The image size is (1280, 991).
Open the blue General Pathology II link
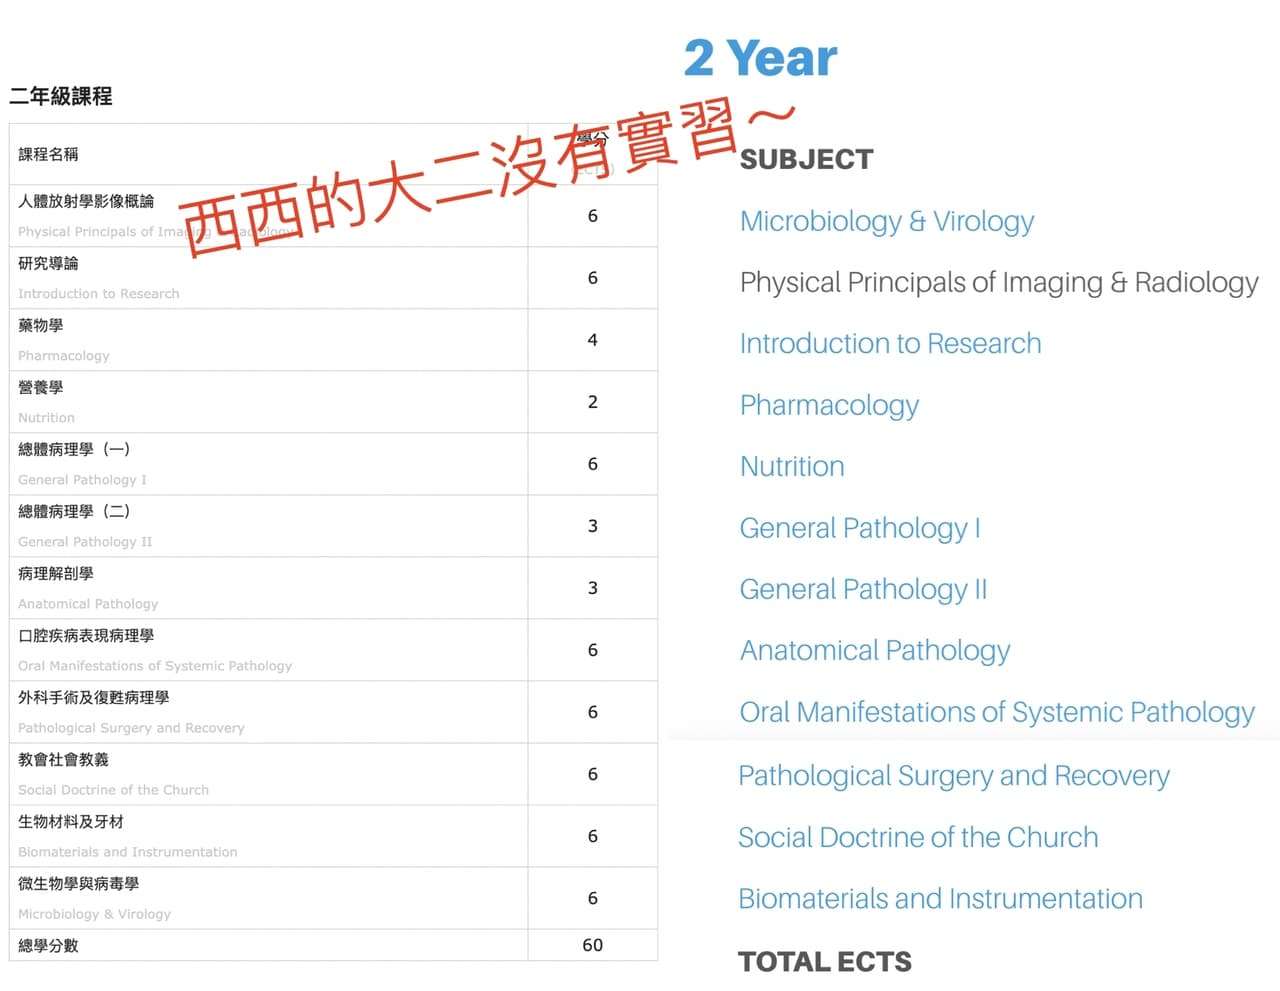coord(863,590)
